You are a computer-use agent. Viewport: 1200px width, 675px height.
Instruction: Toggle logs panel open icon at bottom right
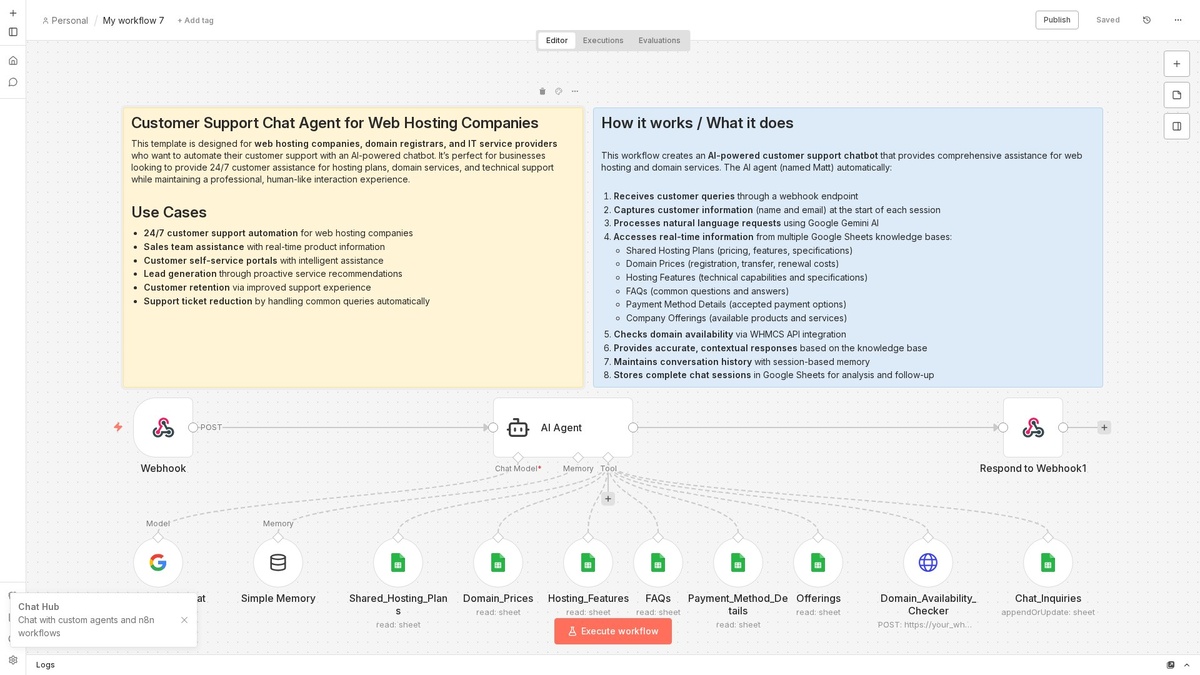tap(1187, 665)
